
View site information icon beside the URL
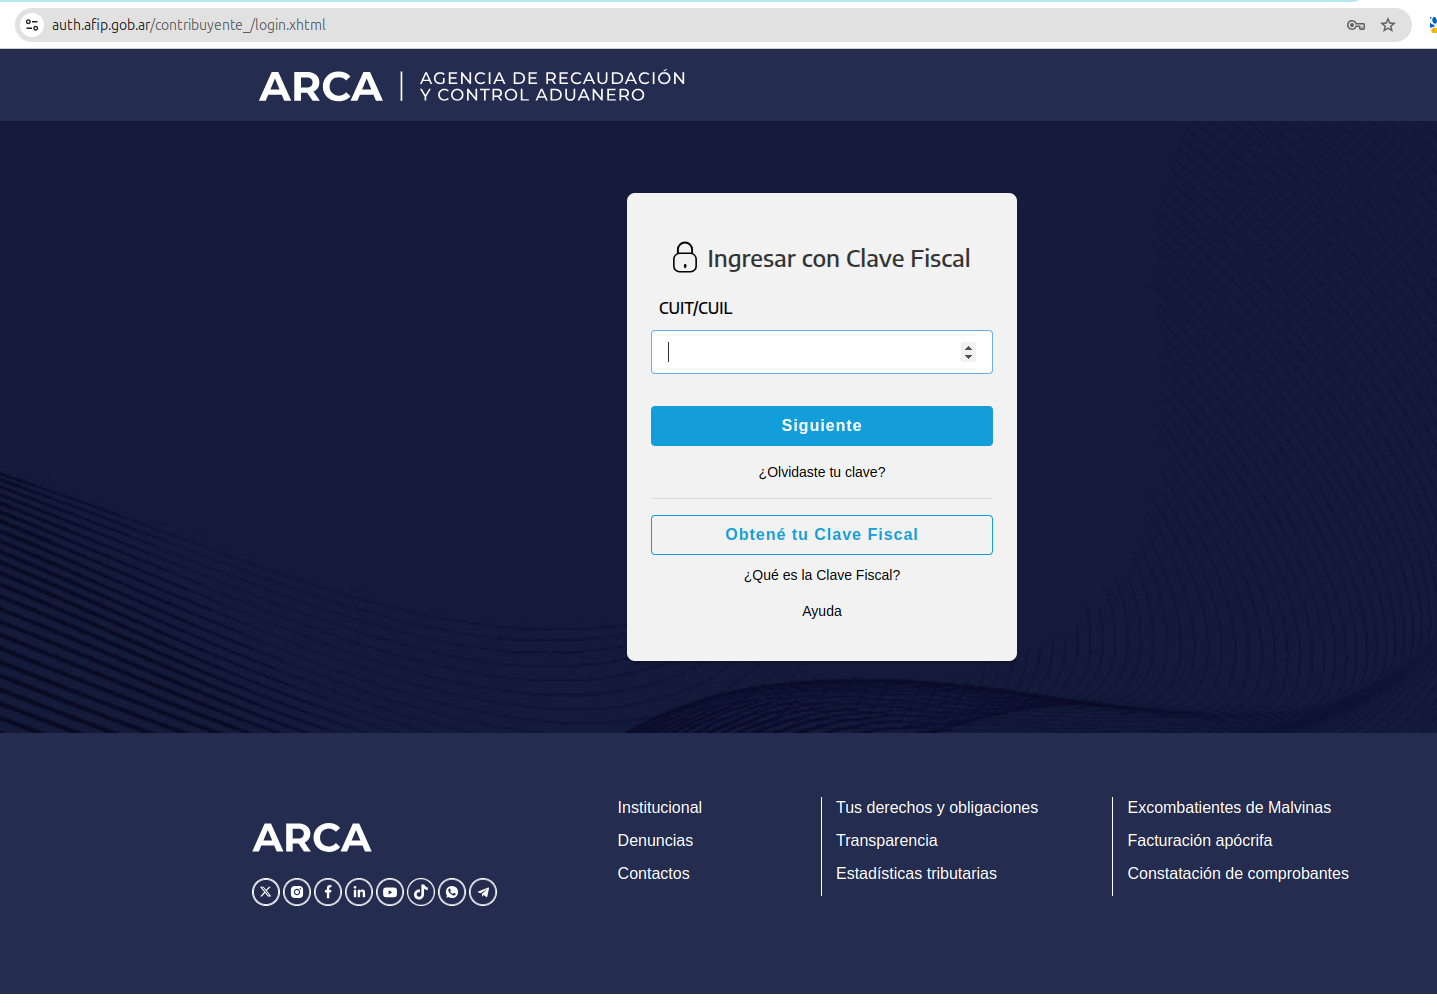pos(32,25)
